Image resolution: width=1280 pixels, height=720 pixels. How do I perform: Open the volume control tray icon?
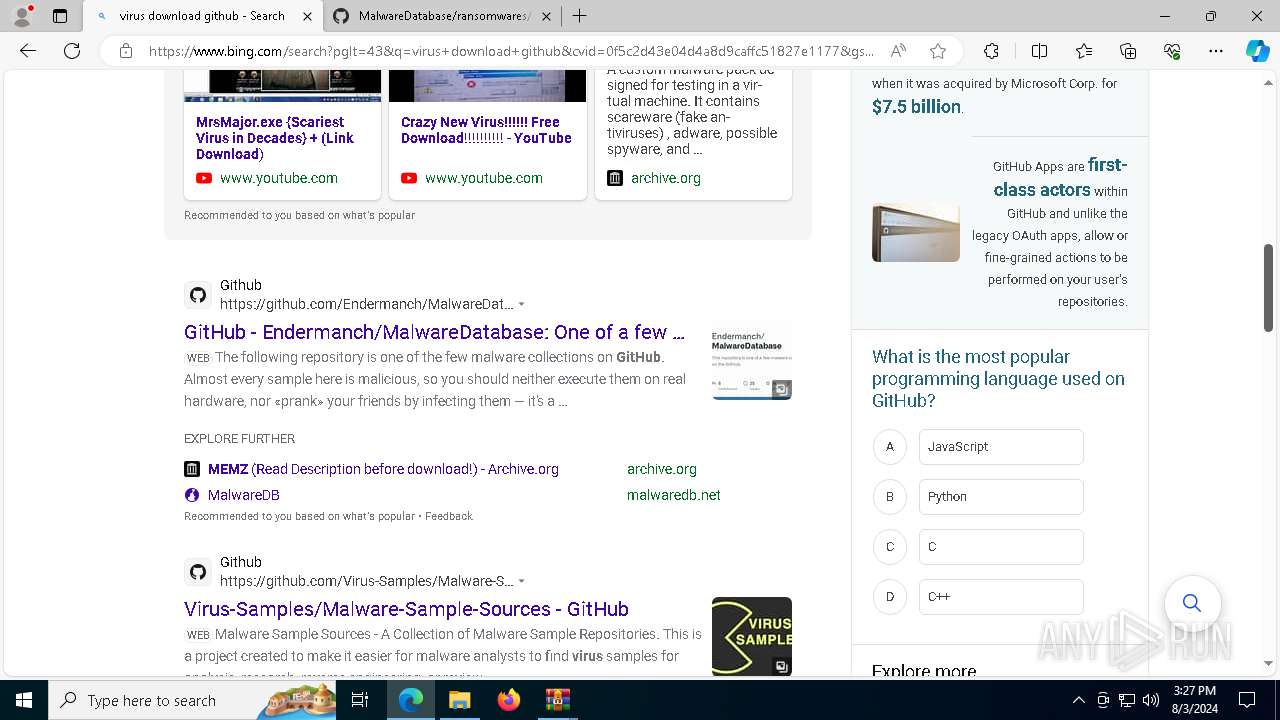[1151, 700]
